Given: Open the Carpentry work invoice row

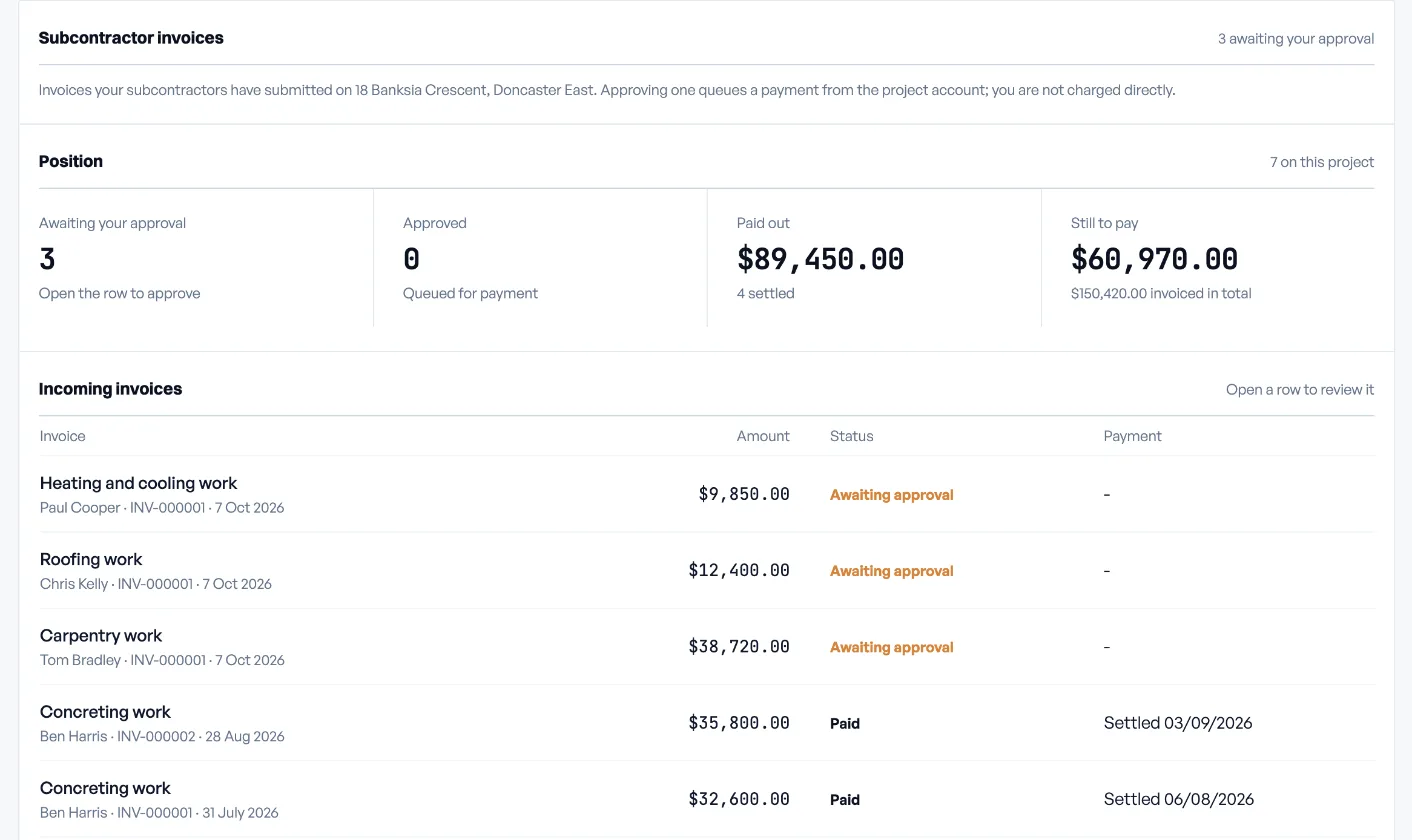Looking at the screenshot, I should pyautogui.click(x=706, y=646).
